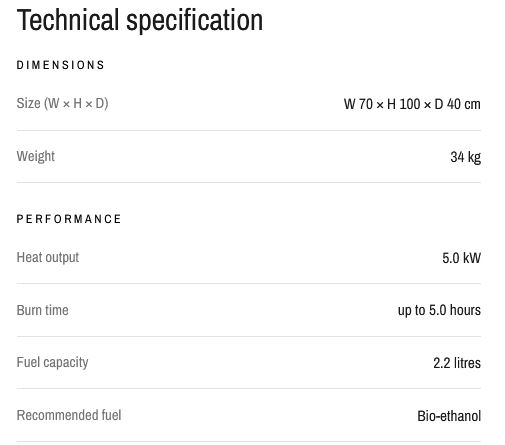The width and height of the screenshot is (505, 445).
Task: Select the W 70 × H 100 × D 40 cm value
Action: click(x=412, y=104)
